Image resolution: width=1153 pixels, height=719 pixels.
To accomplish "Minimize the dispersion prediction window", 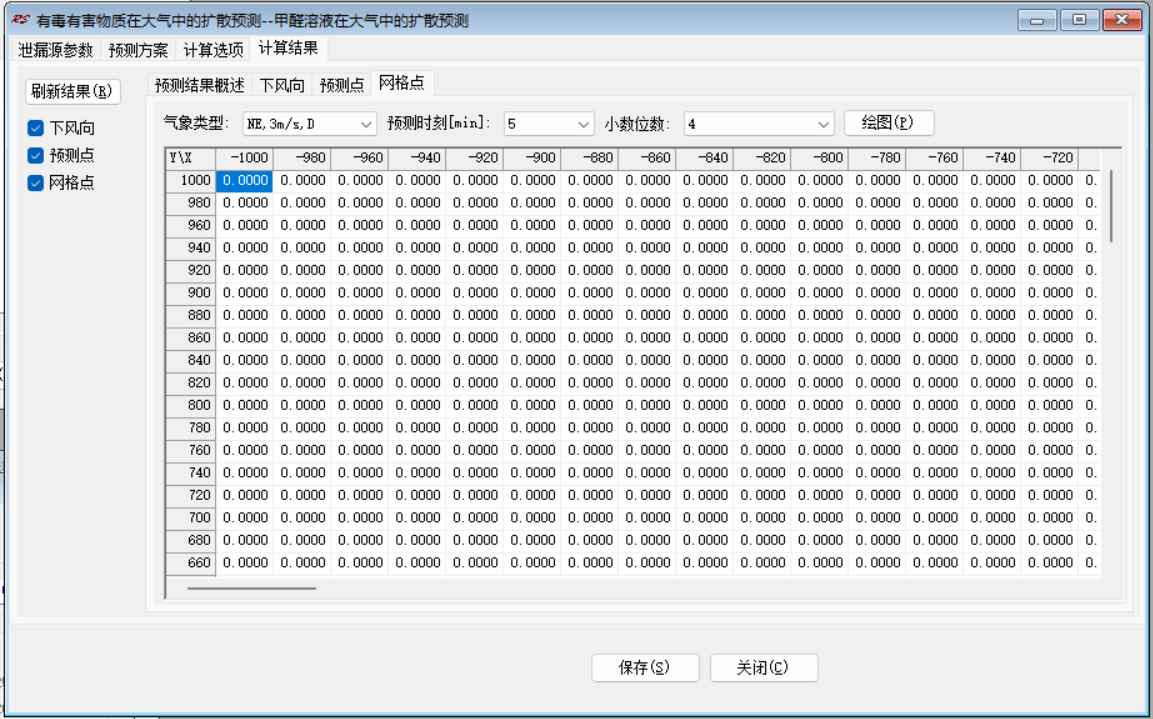I will pyautogui.click(x=1037, y=20).
